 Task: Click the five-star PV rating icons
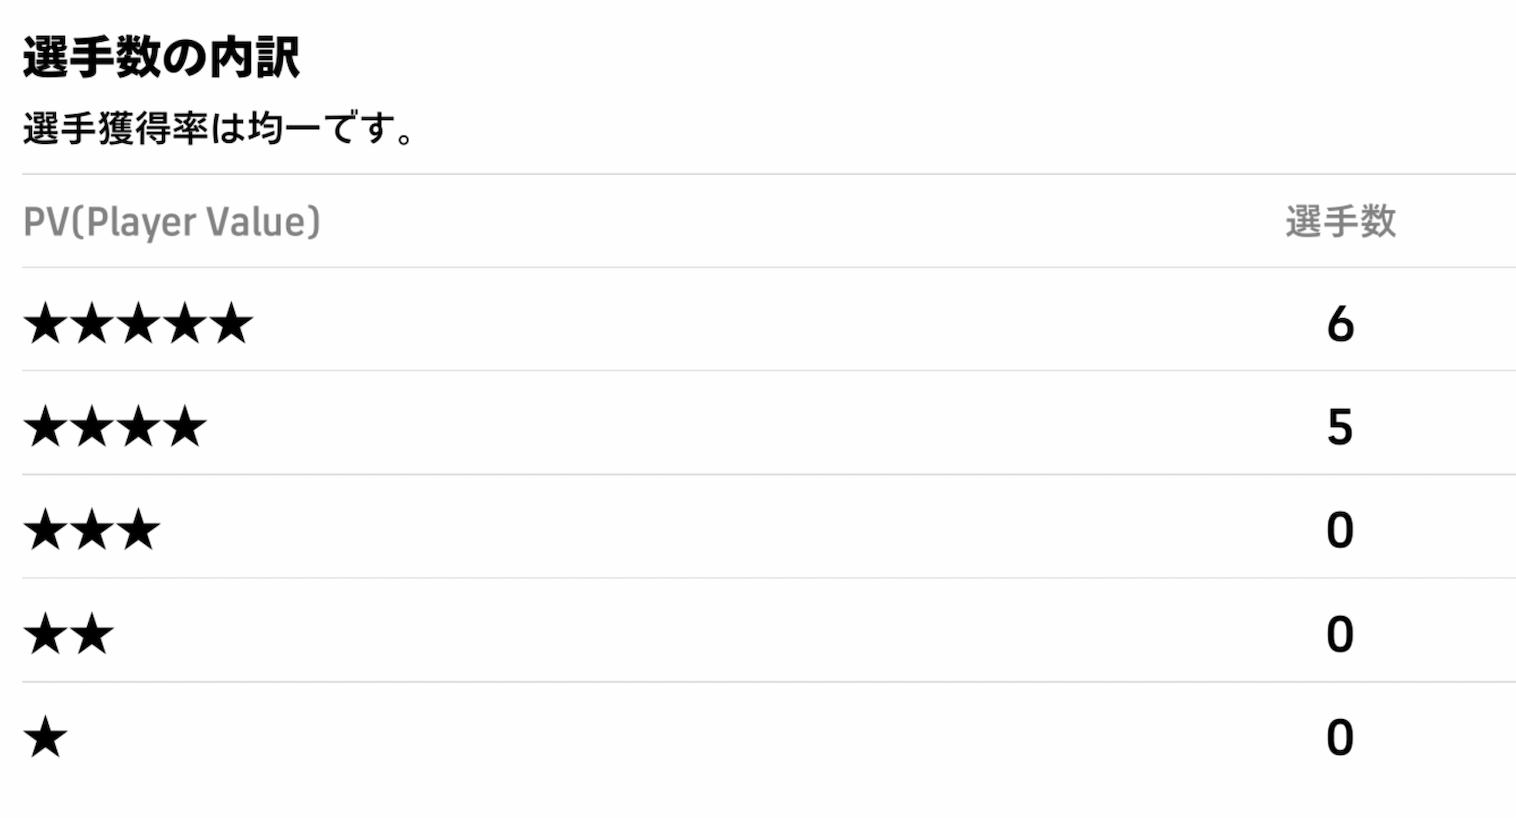click(138, 324)
